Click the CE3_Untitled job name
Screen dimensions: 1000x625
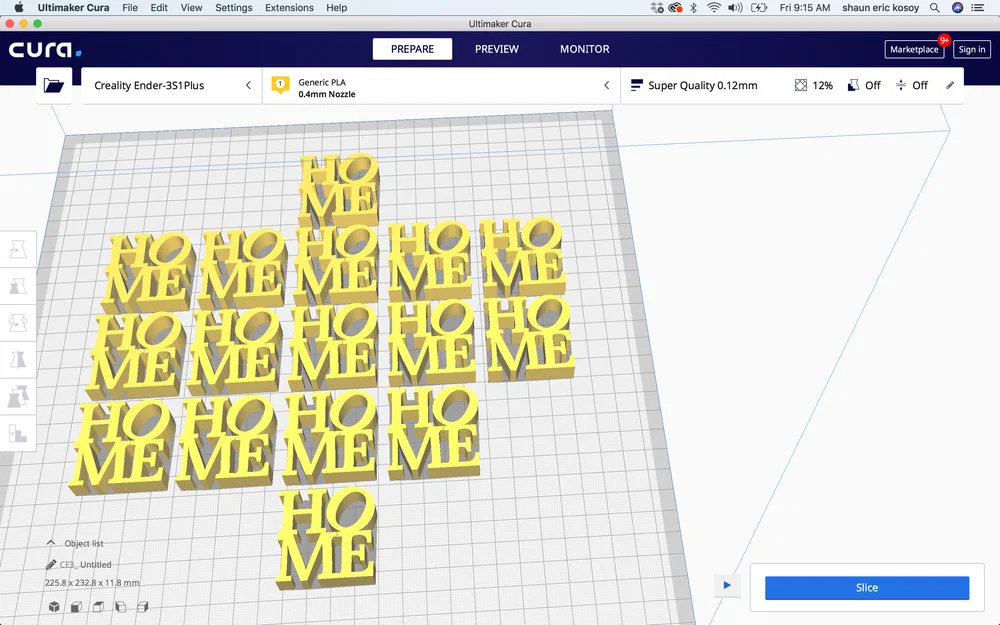click(85, 564)
